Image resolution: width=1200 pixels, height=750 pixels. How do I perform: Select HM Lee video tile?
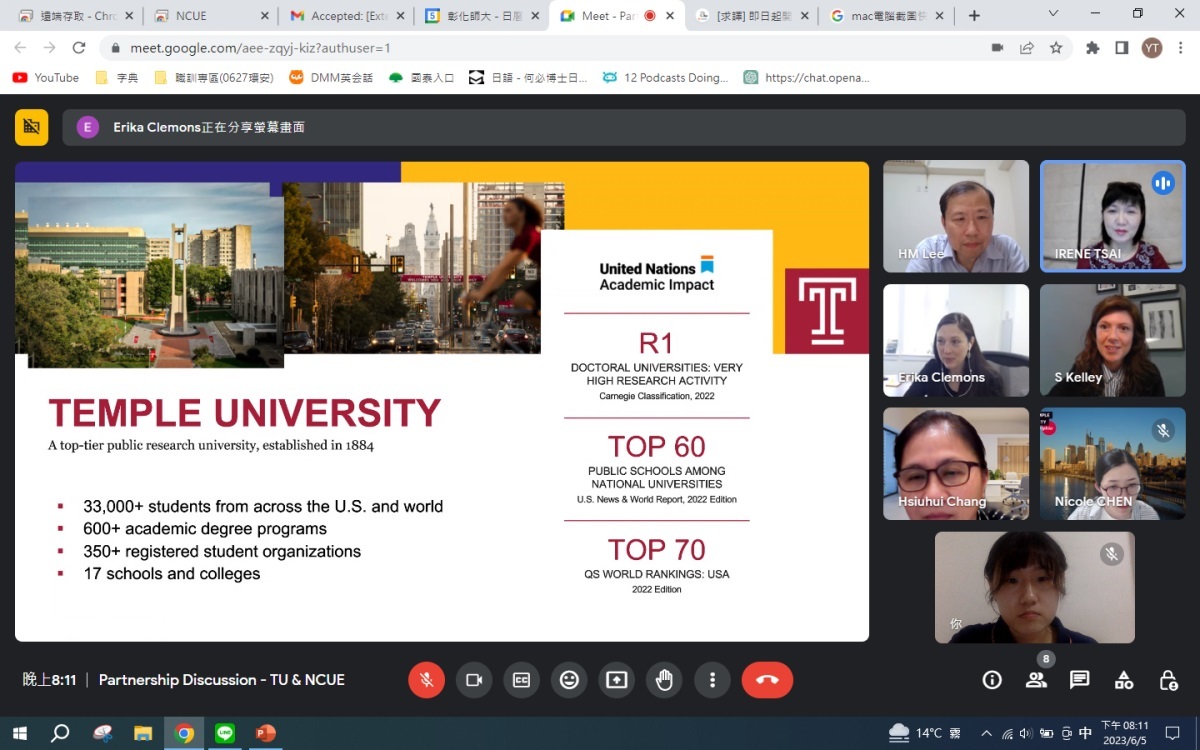tap(956, 216)
